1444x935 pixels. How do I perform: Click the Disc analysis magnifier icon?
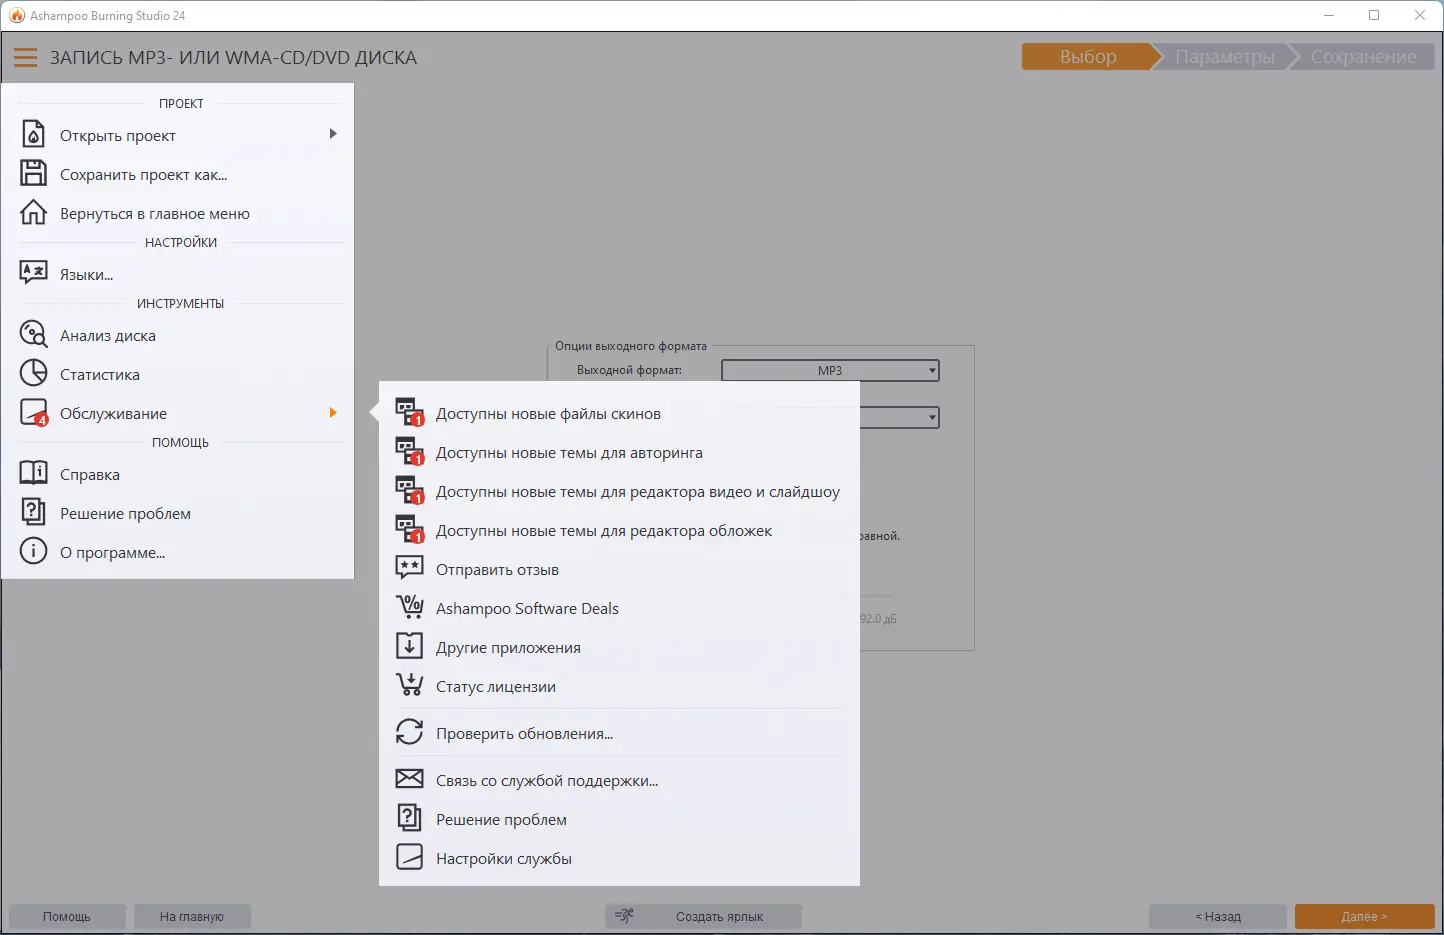(33, 335)
